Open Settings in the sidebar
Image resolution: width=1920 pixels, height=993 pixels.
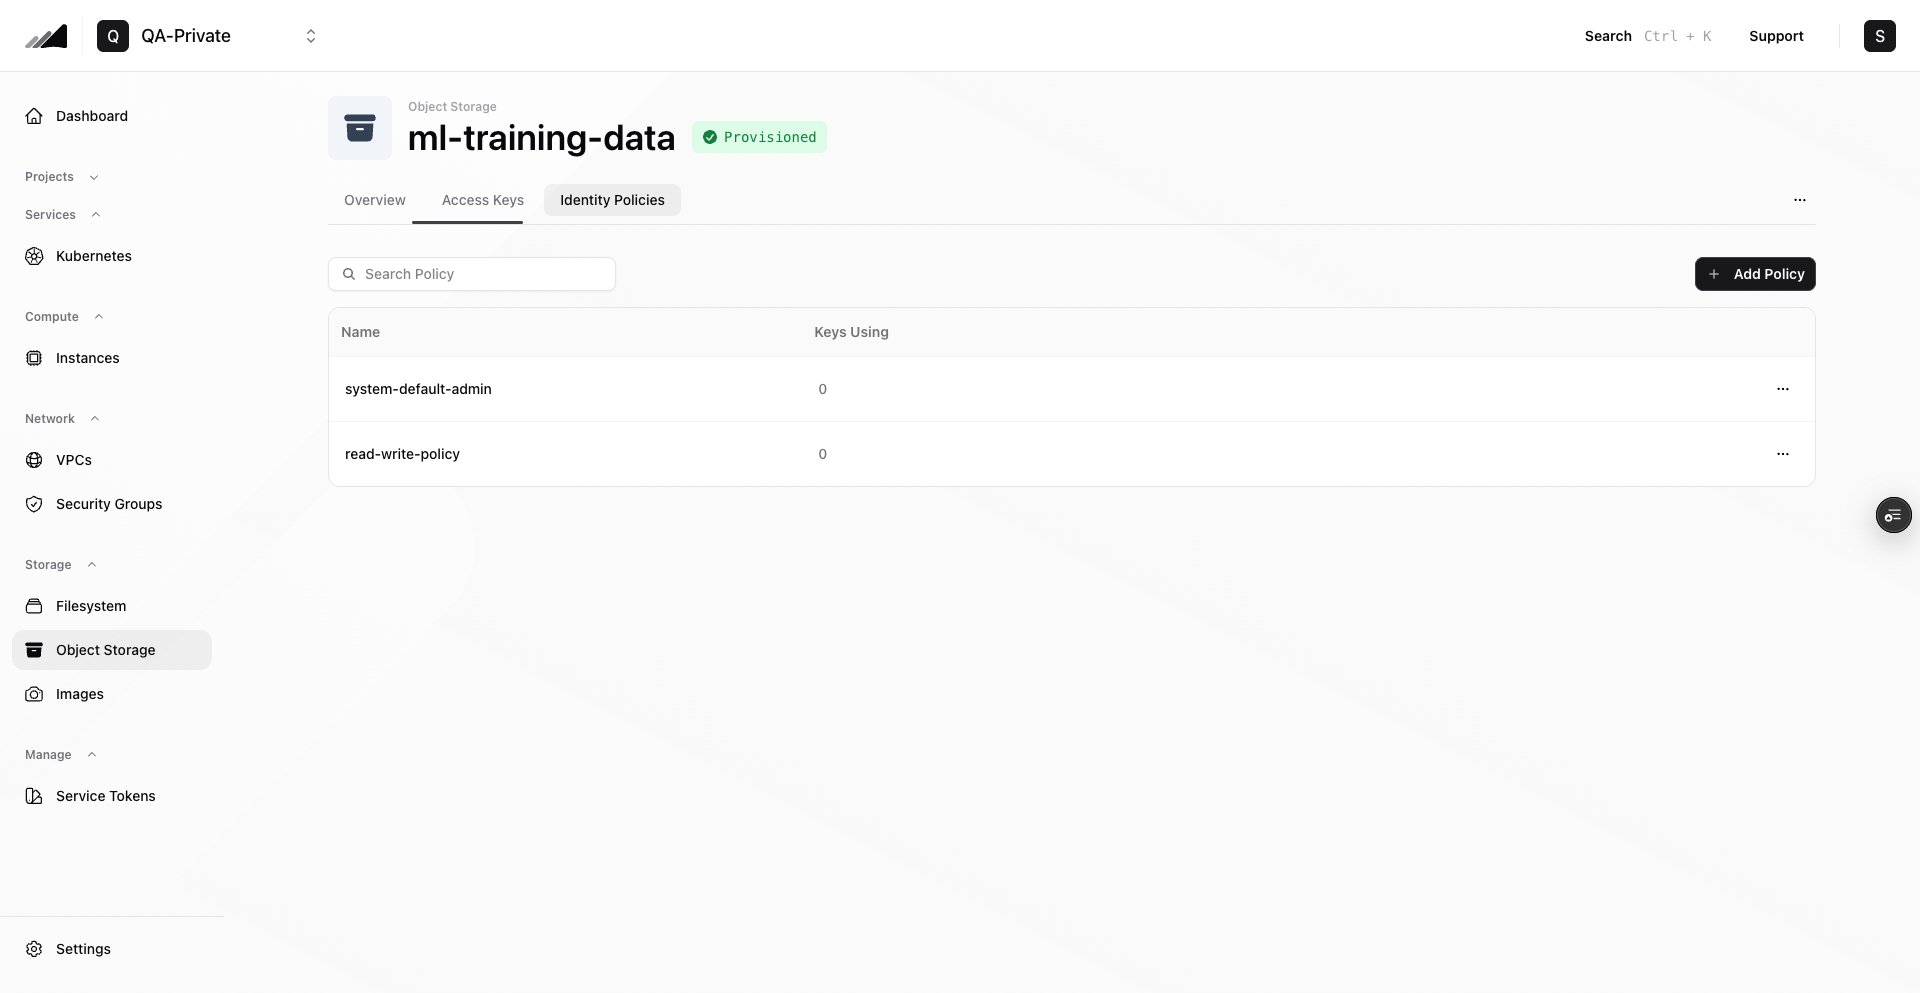[x=112, y=949]
